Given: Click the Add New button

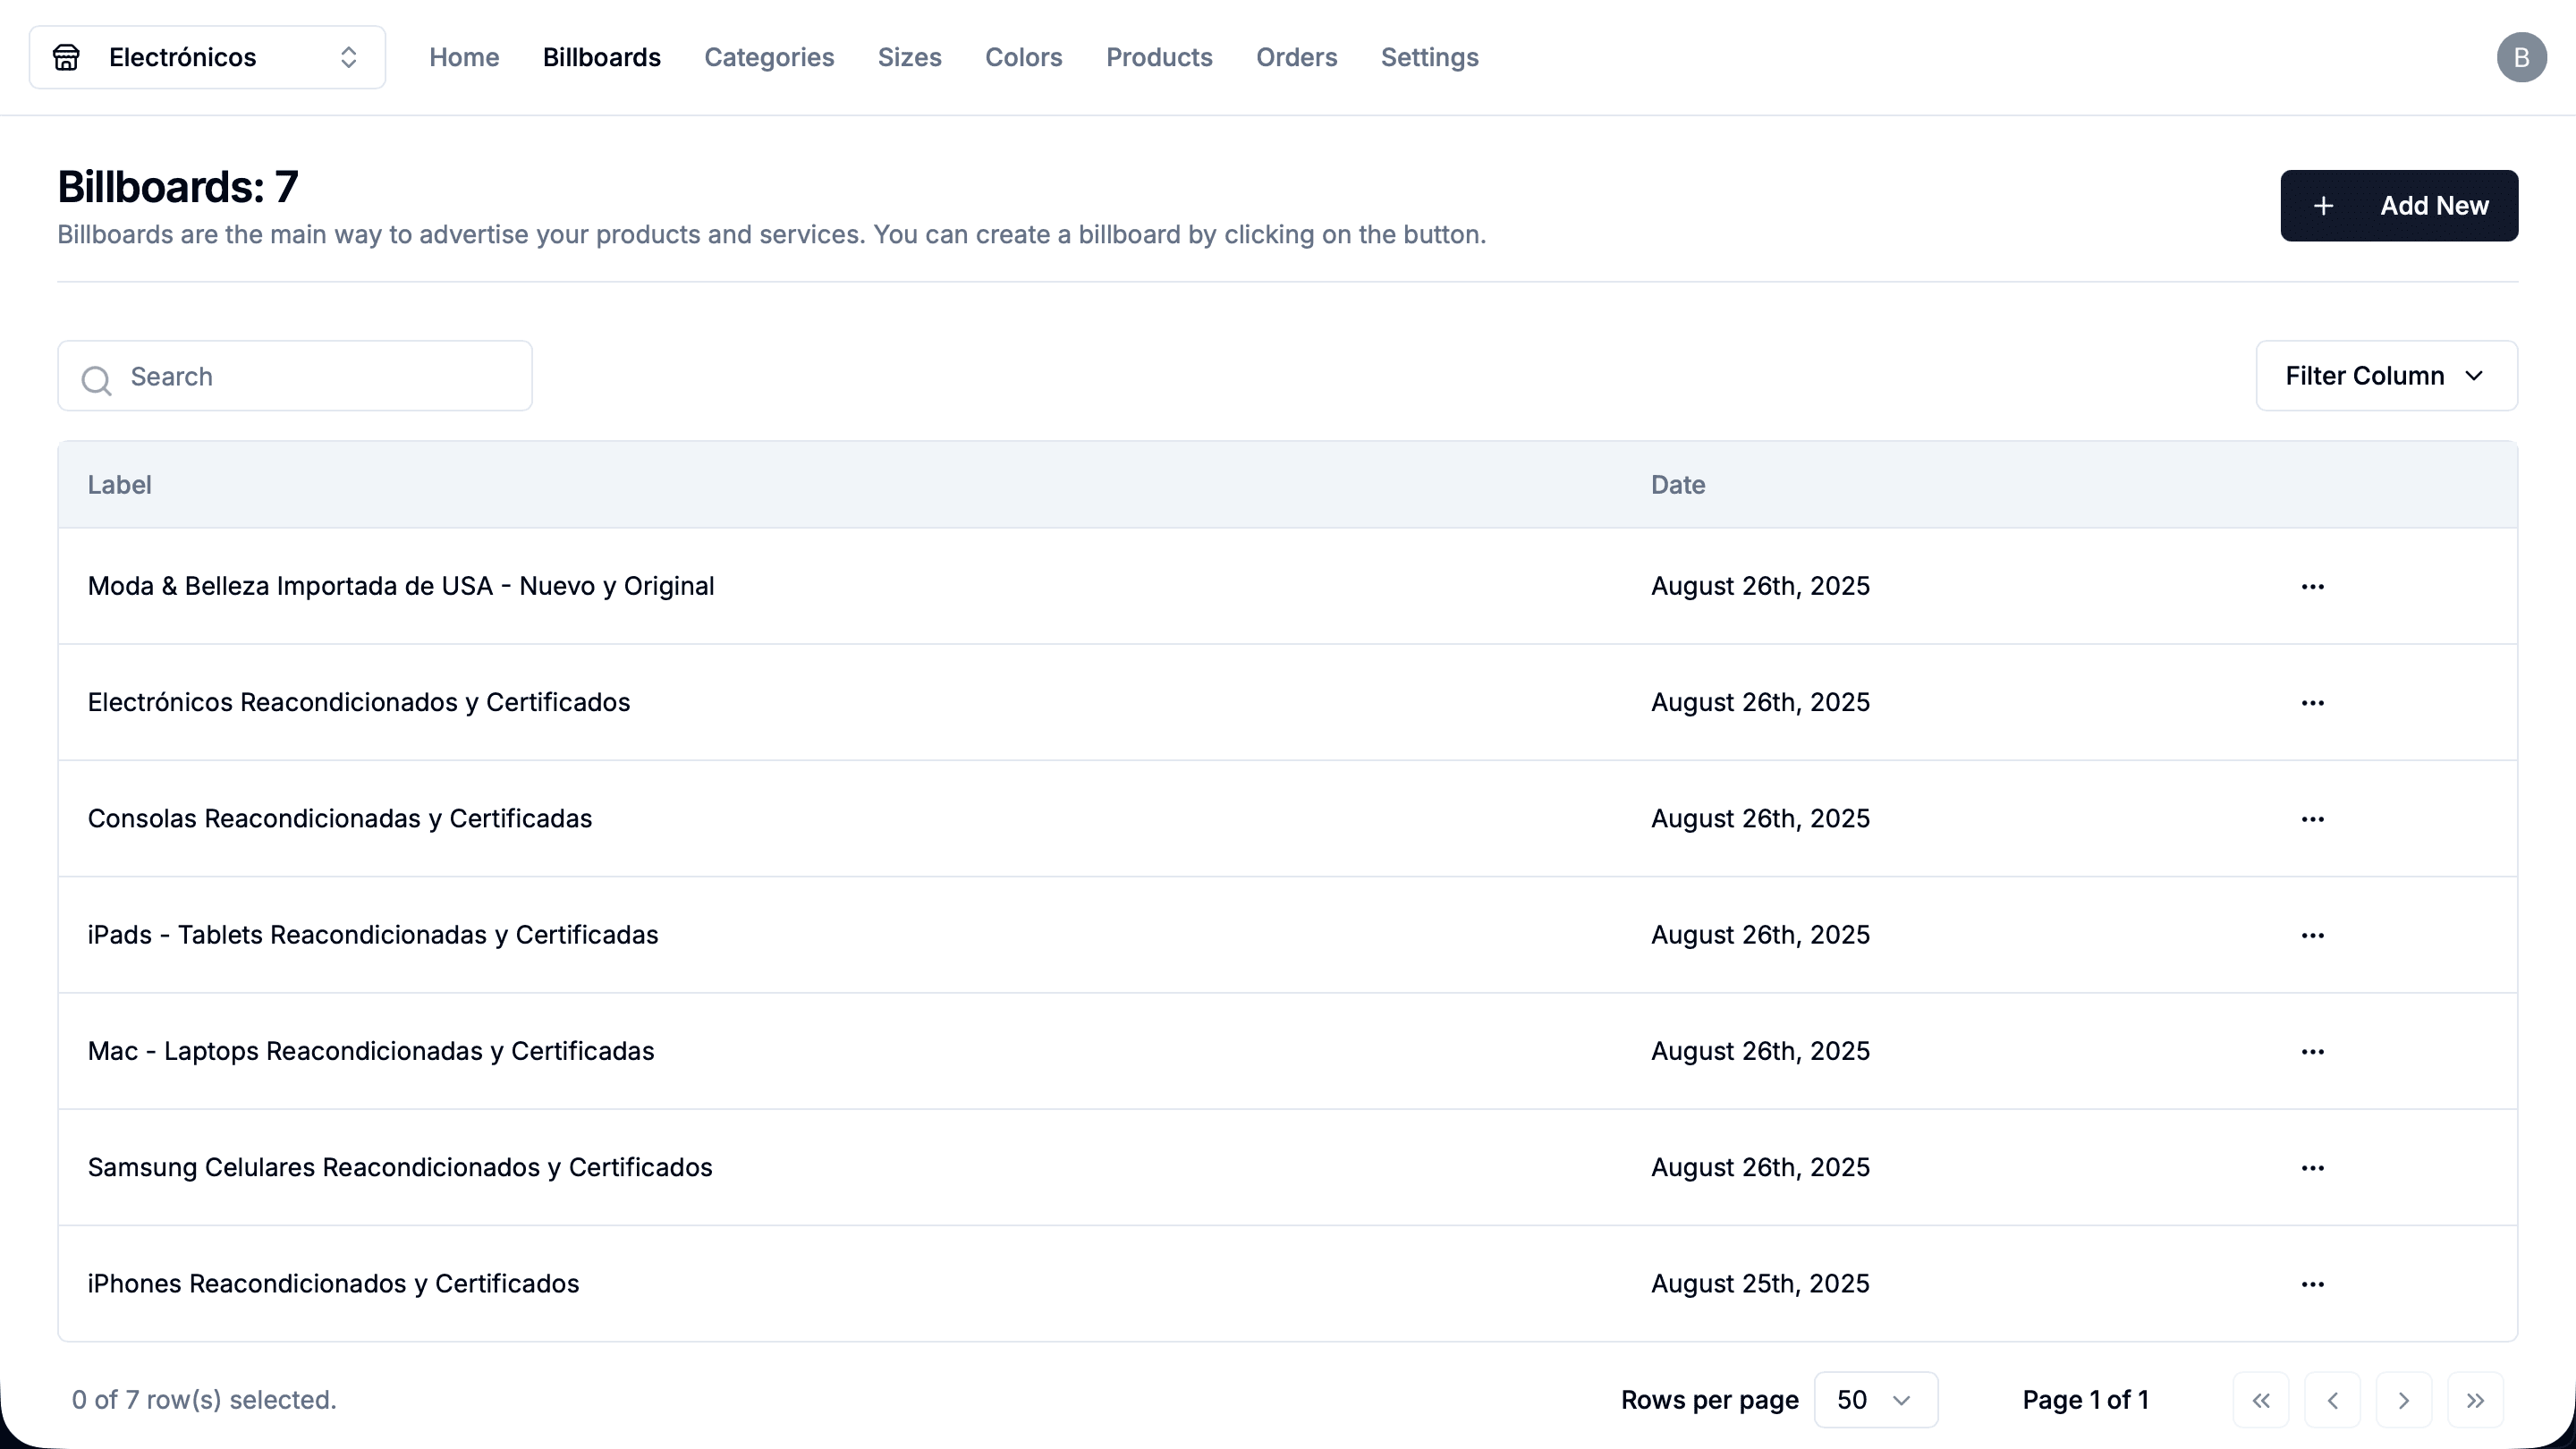Looking at the screenshot, I should (x=2399, y=206).
